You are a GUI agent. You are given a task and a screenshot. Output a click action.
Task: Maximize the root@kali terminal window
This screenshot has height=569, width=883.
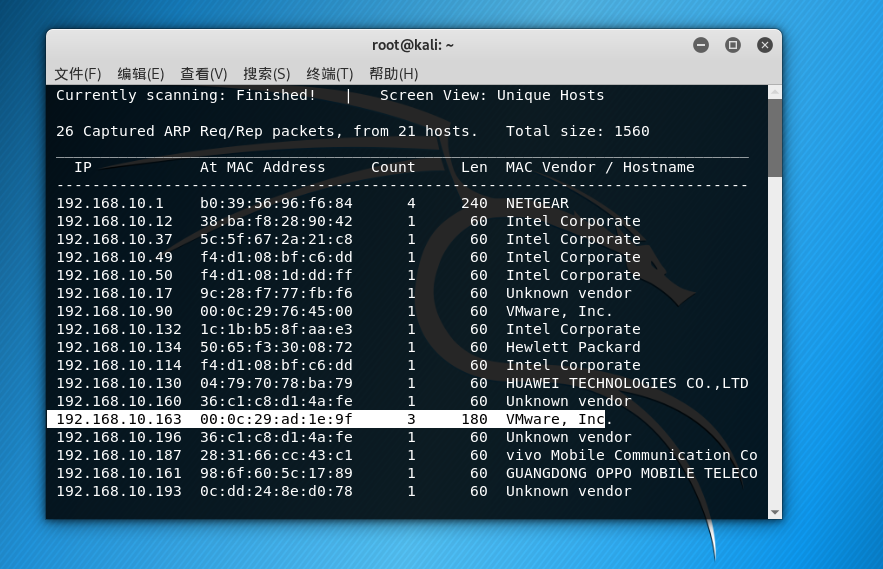pyautogui.click(x=733, y=45)
